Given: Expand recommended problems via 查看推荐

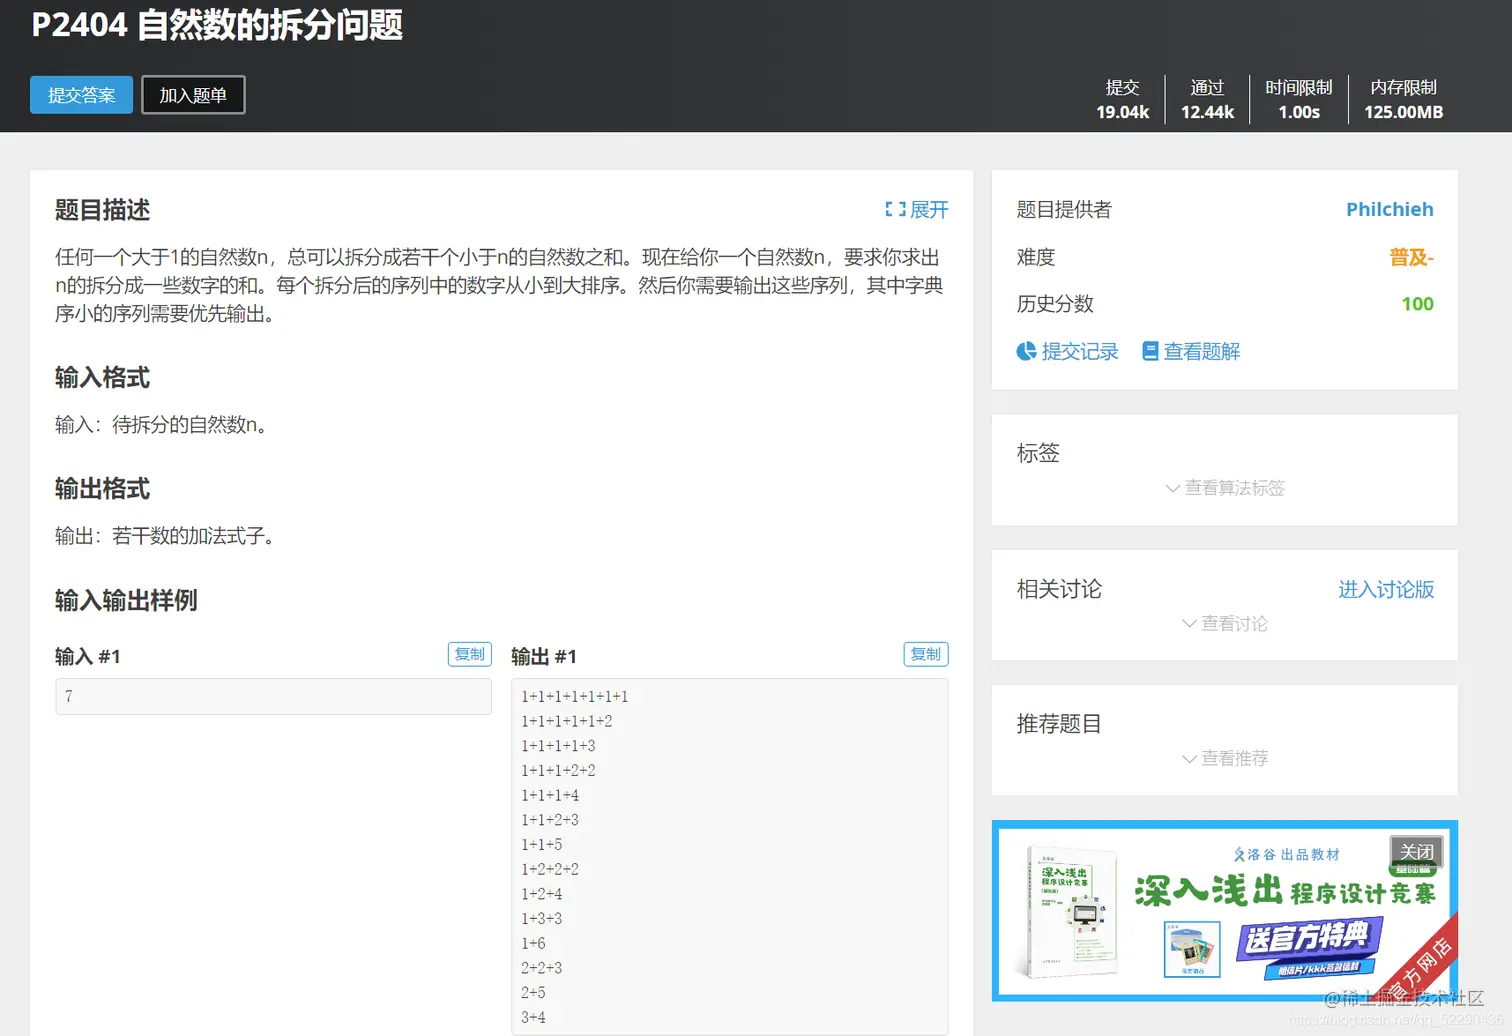Looking at the screenshot, I should pyautogui.click(x=1235, y=758).
